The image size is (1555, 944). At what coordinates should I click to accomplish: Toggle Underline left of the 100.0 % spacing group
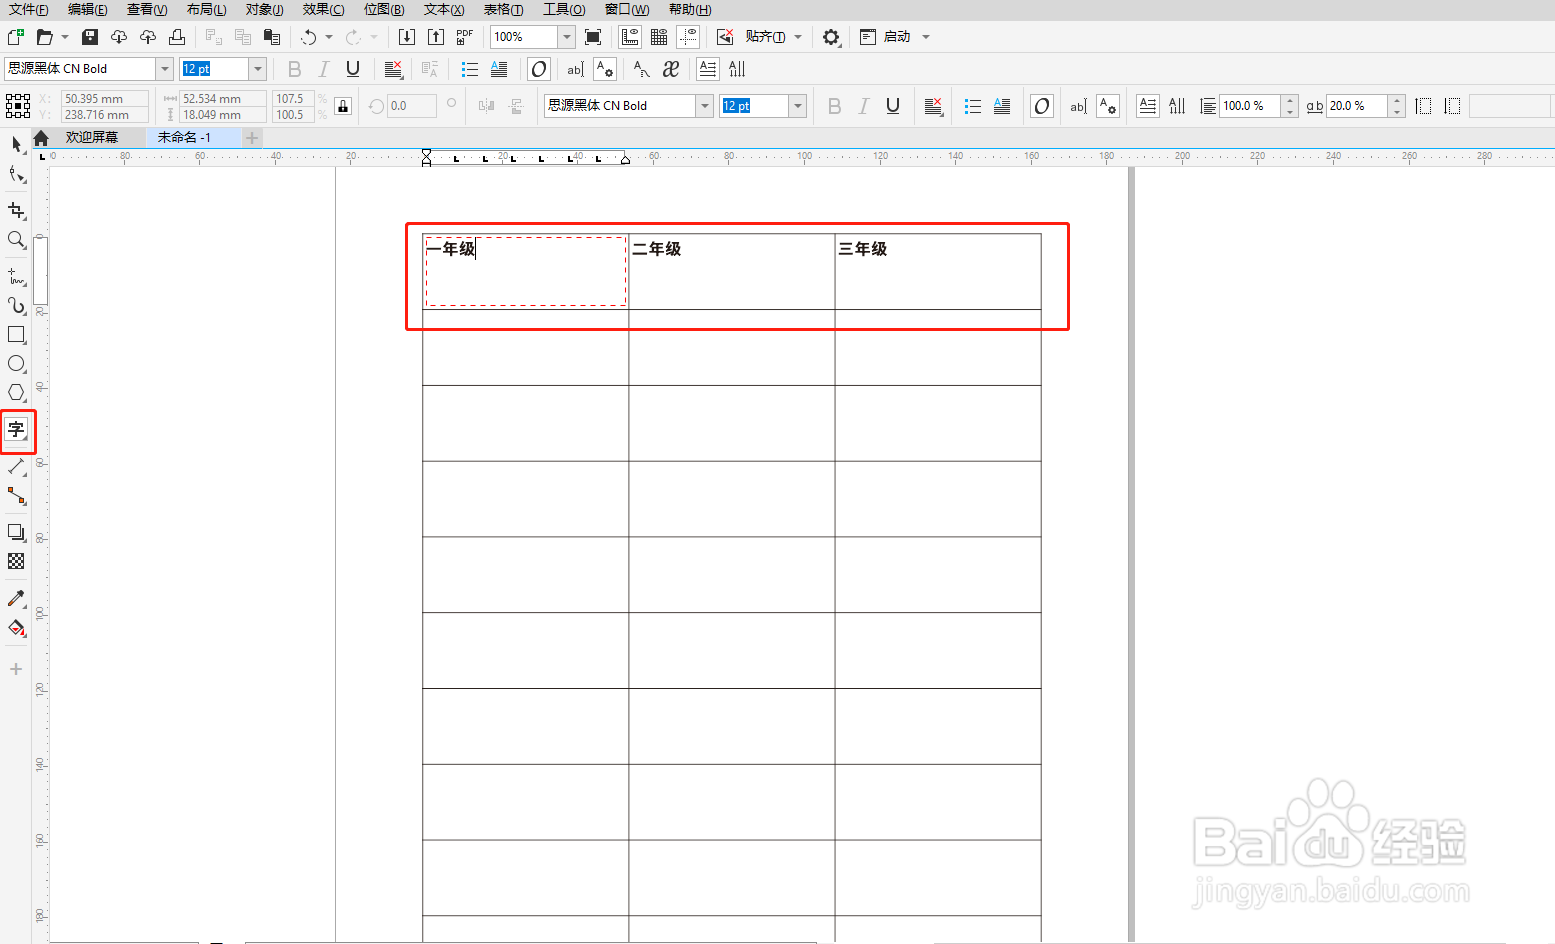click(x=893, y=106)
